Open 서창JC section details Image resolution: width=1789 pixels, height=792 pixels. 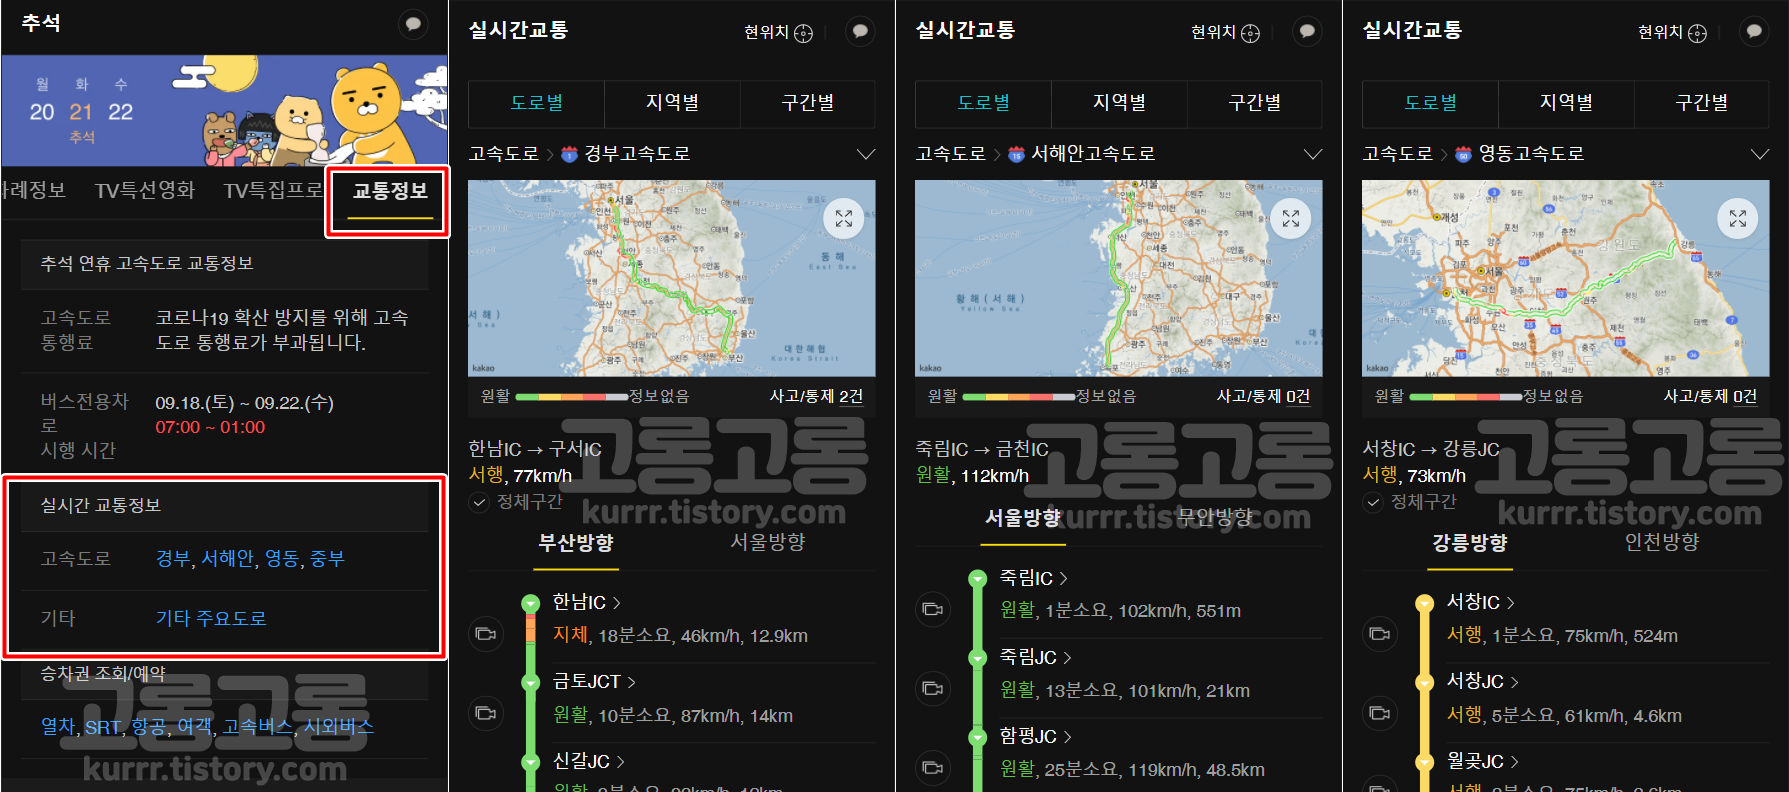click(1483, 681)
